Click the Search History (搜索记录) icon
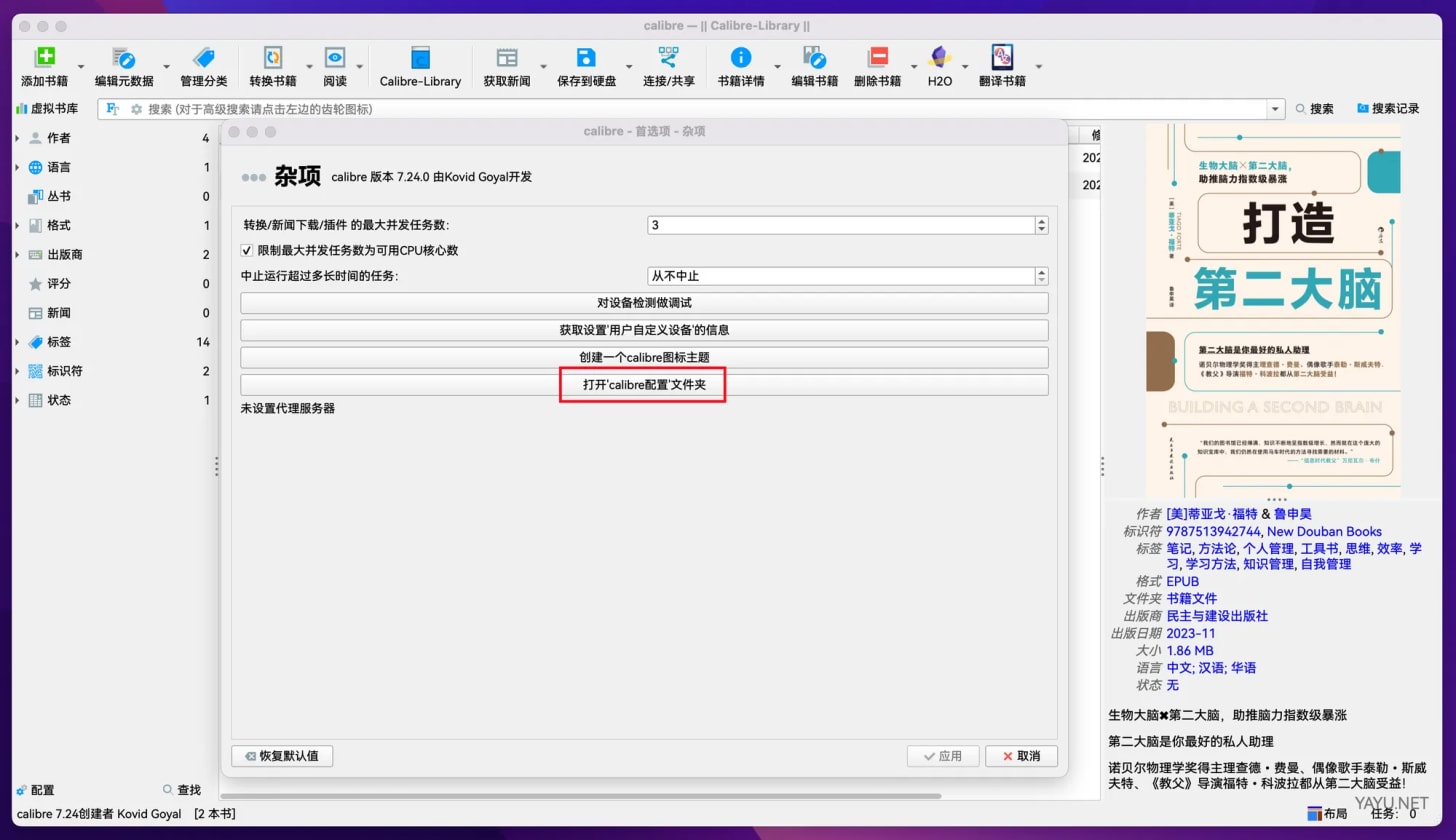 pos(1362,108)
